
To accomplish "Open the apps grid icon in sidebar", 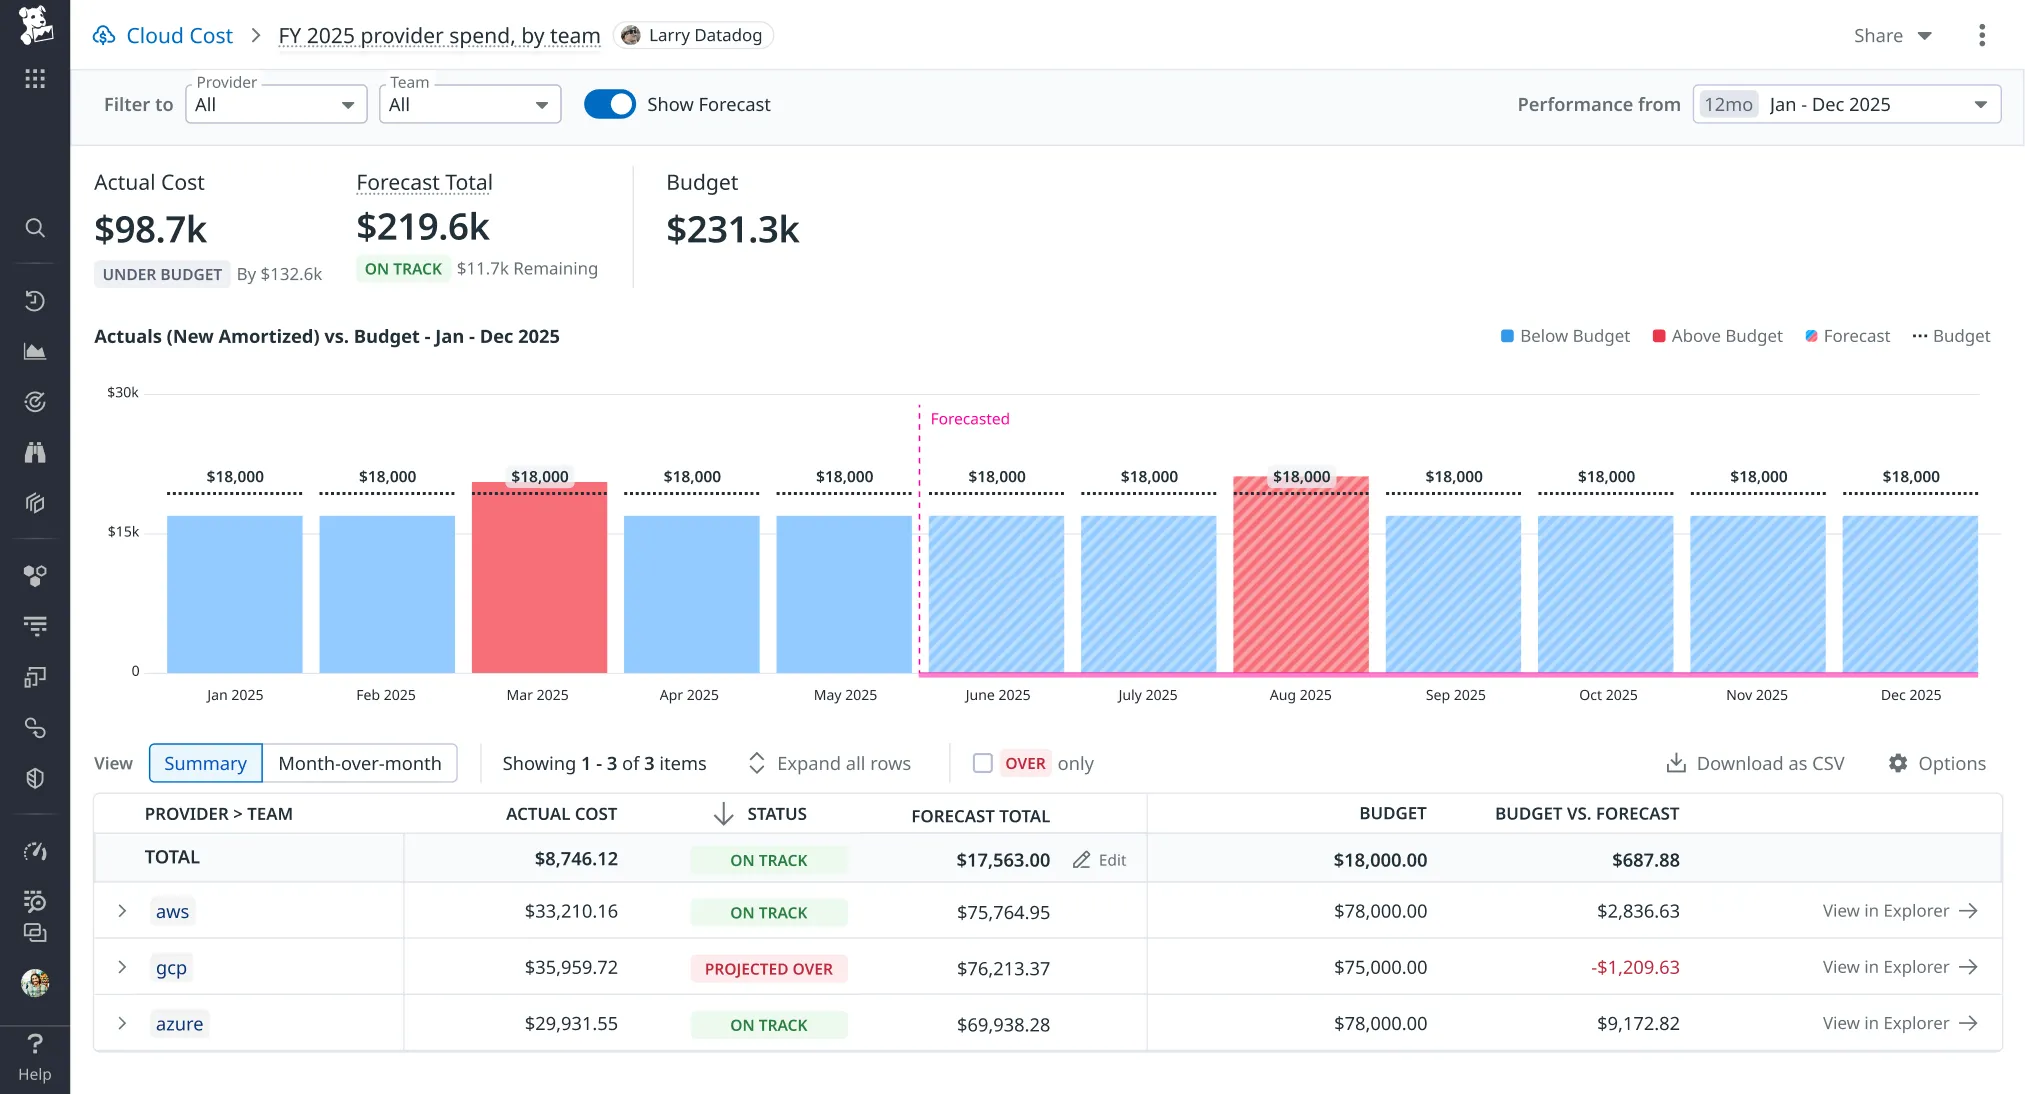I will [x=35, y=79].
